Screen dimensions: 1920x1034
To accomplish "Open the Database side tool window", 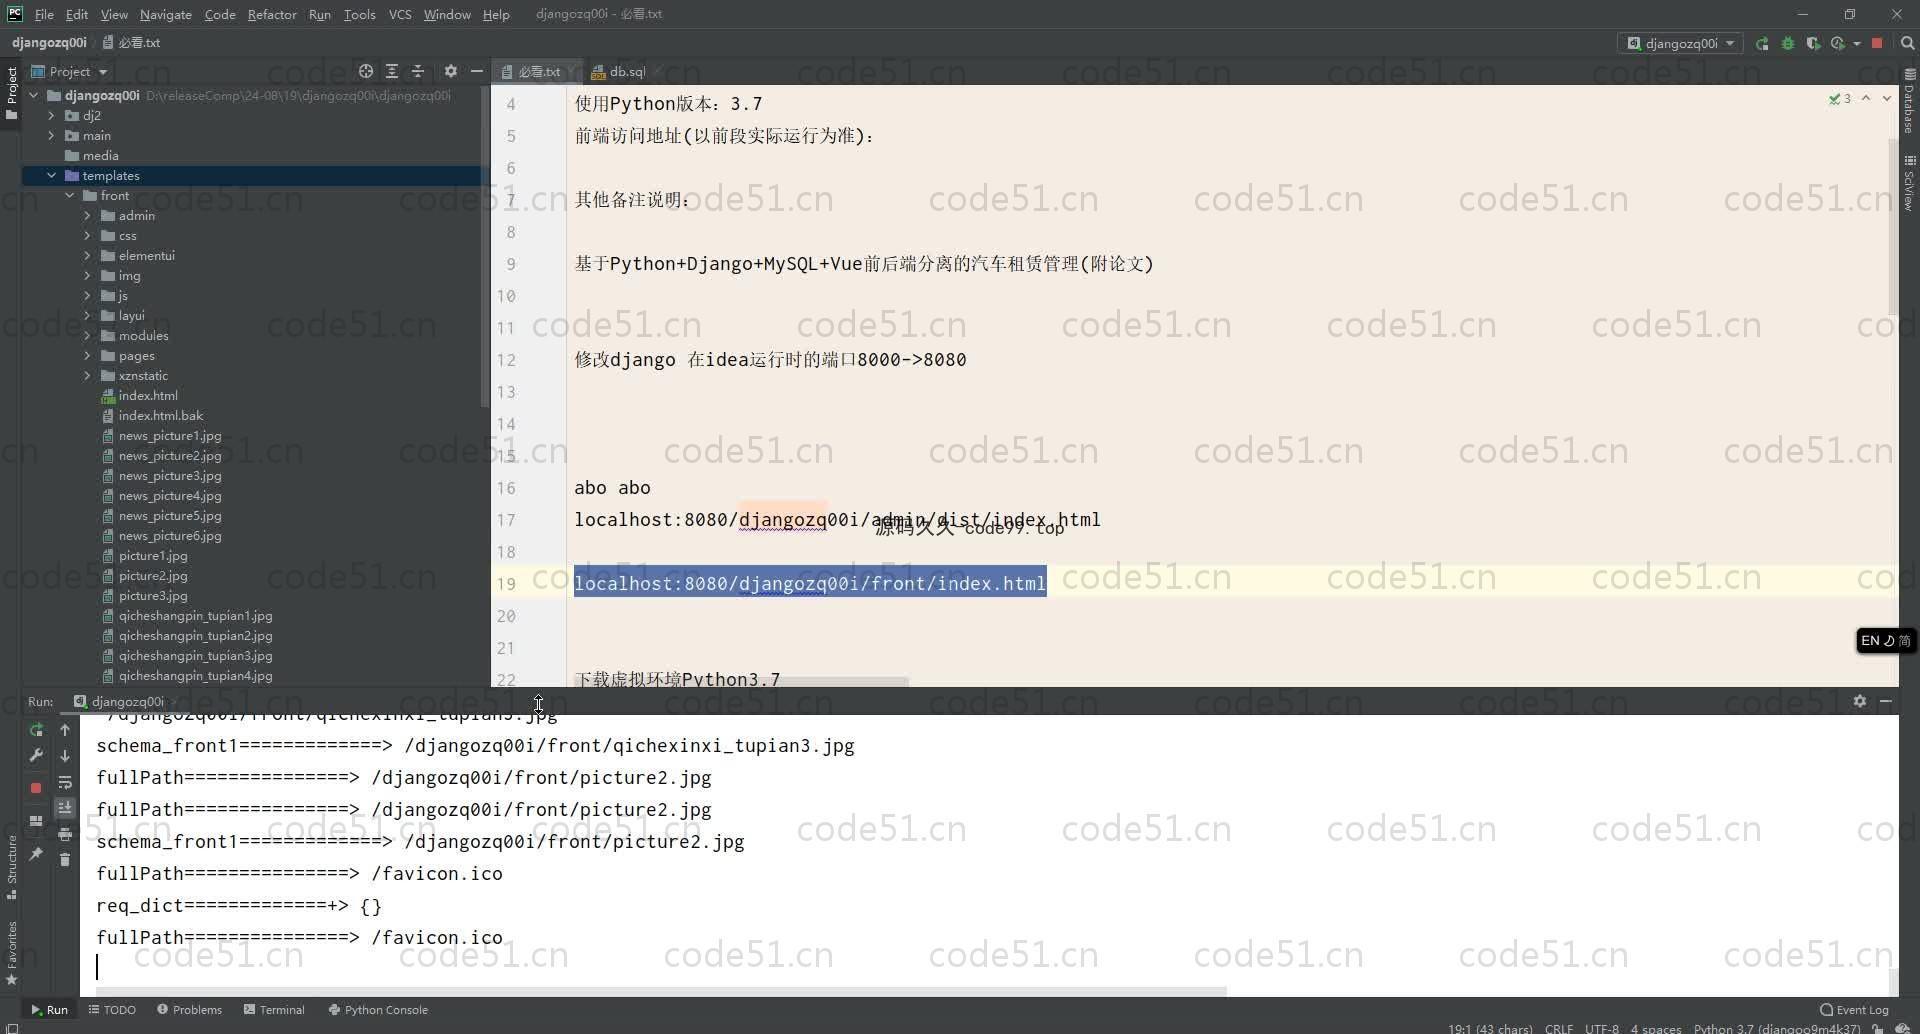I will point(1909,101).
